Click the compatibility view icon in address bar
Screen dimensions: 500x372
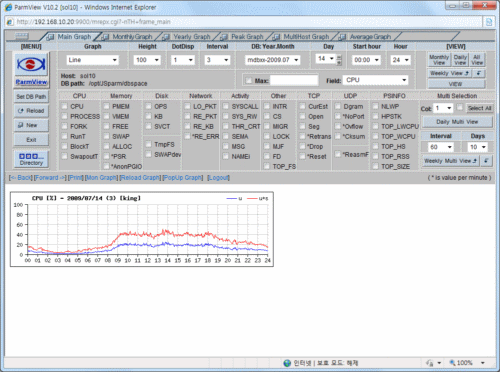[489, 22]
